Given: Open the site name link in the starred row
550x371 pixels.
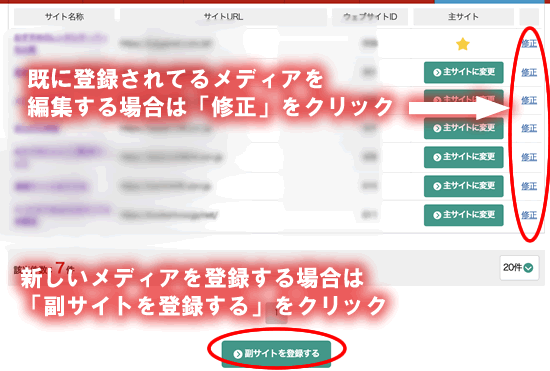Looking at the screenshot, I should (60, 44).
